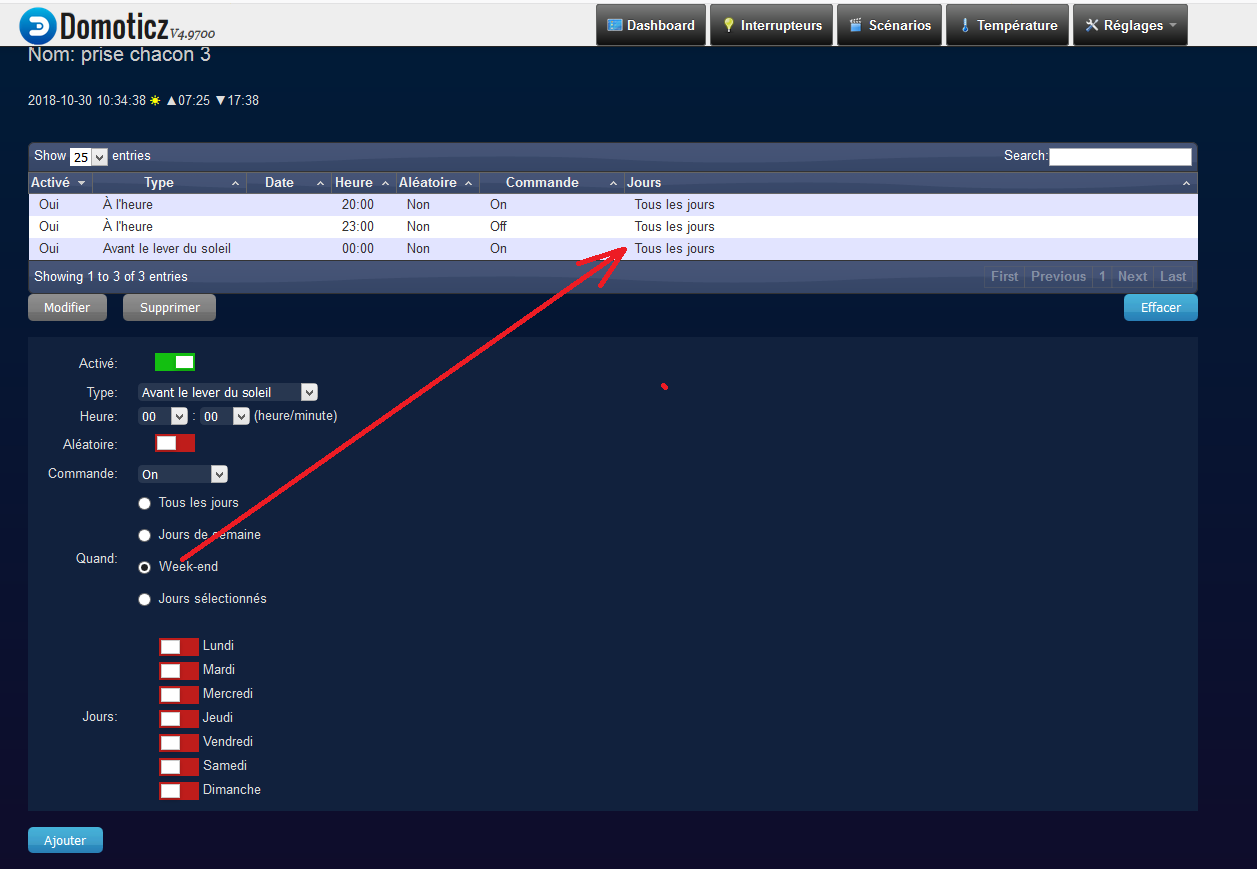Open the Show entries count dropdown
The image size is (1257, 869).
click(x=88, y=157)
